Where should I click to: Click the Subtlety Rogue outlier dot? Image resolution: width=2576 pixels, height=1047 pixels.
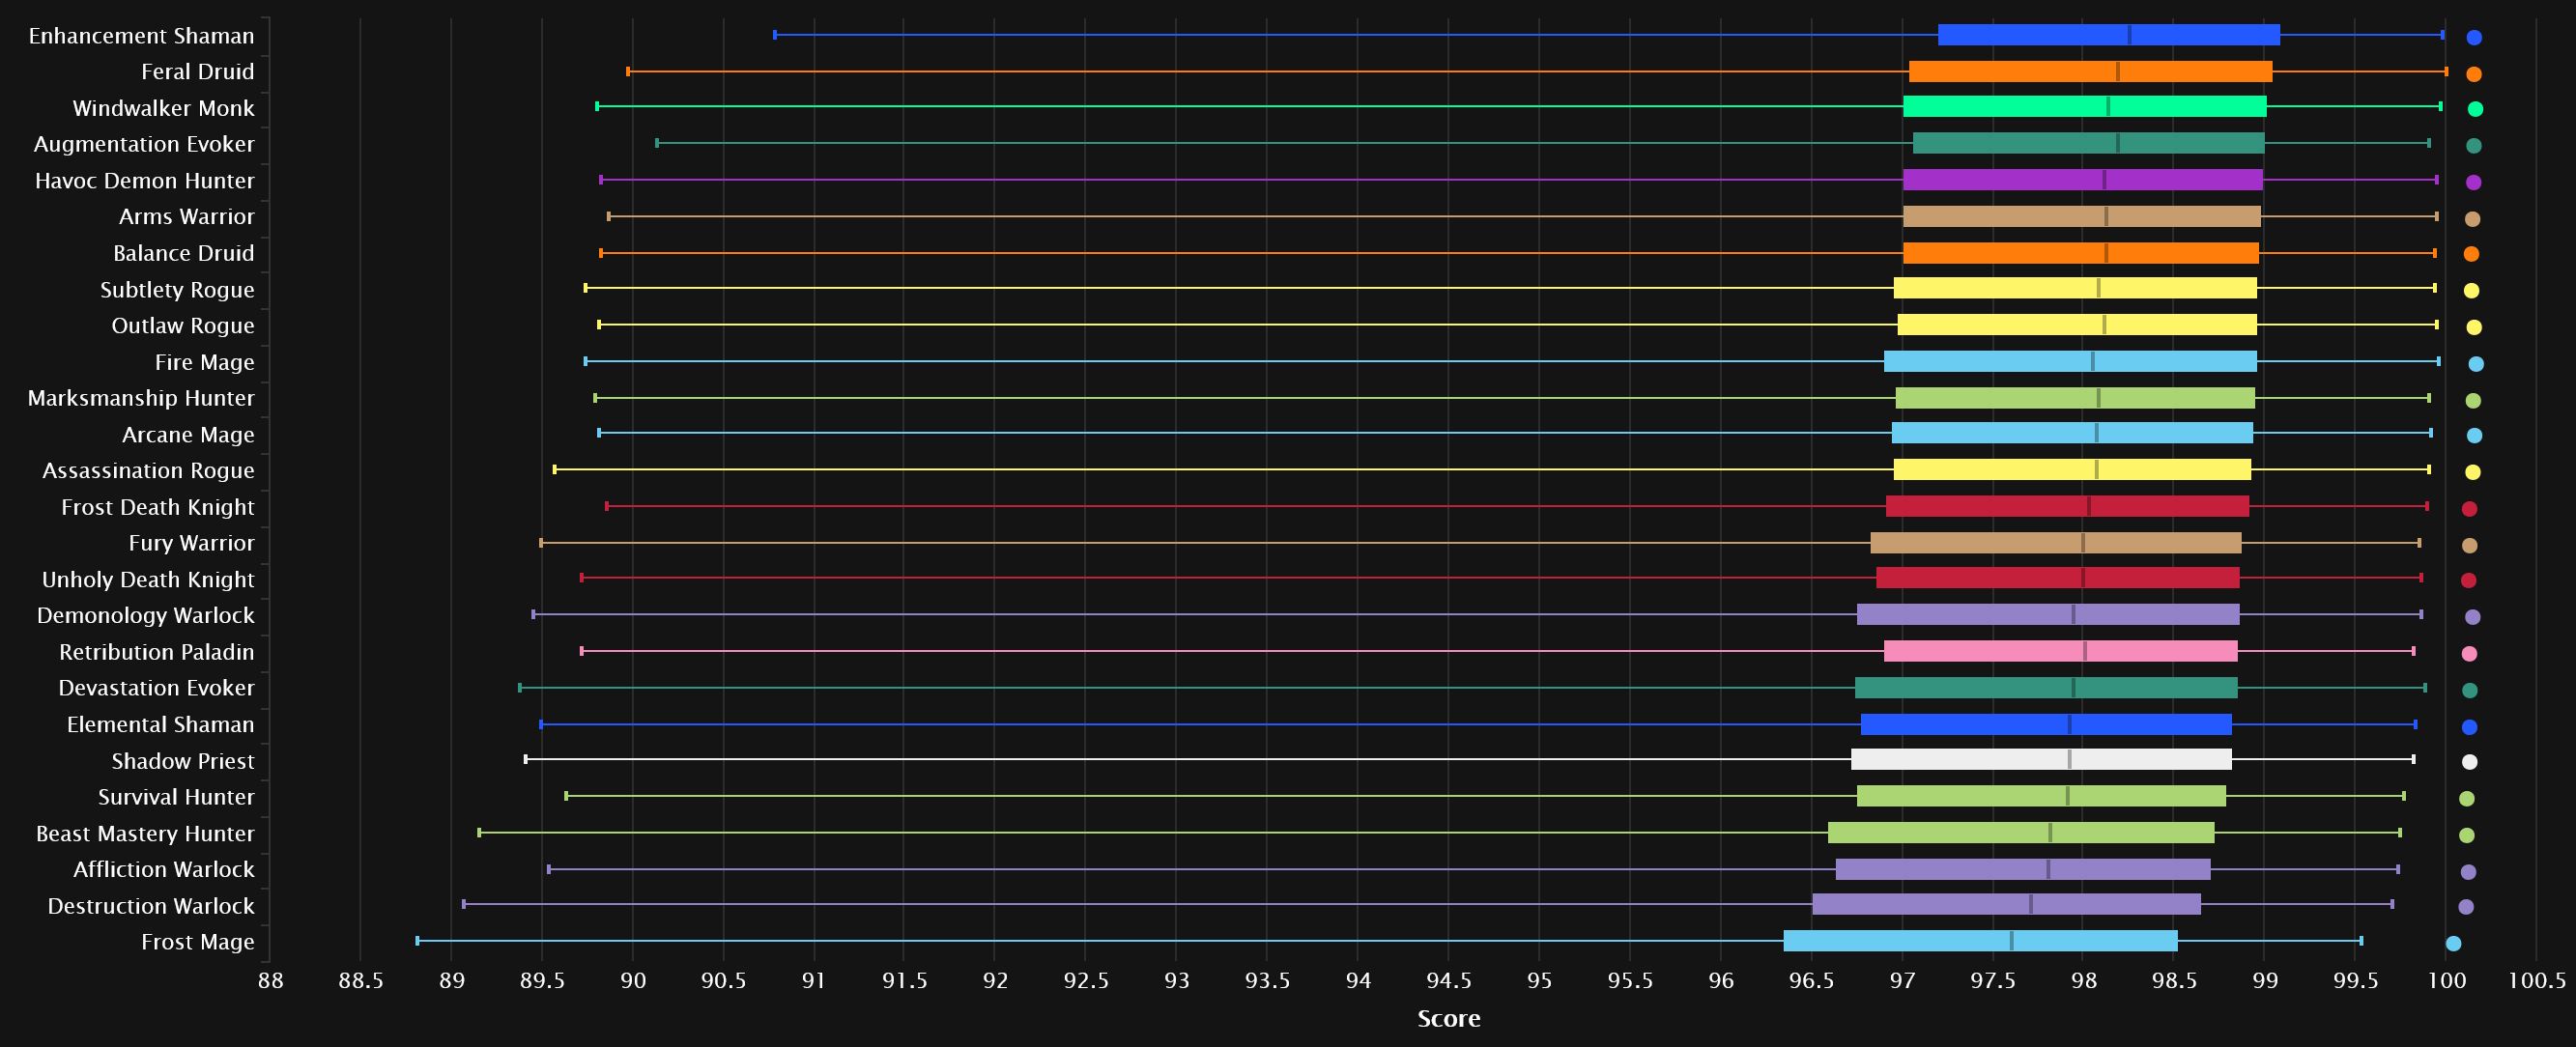click(x=2471, y=290)
